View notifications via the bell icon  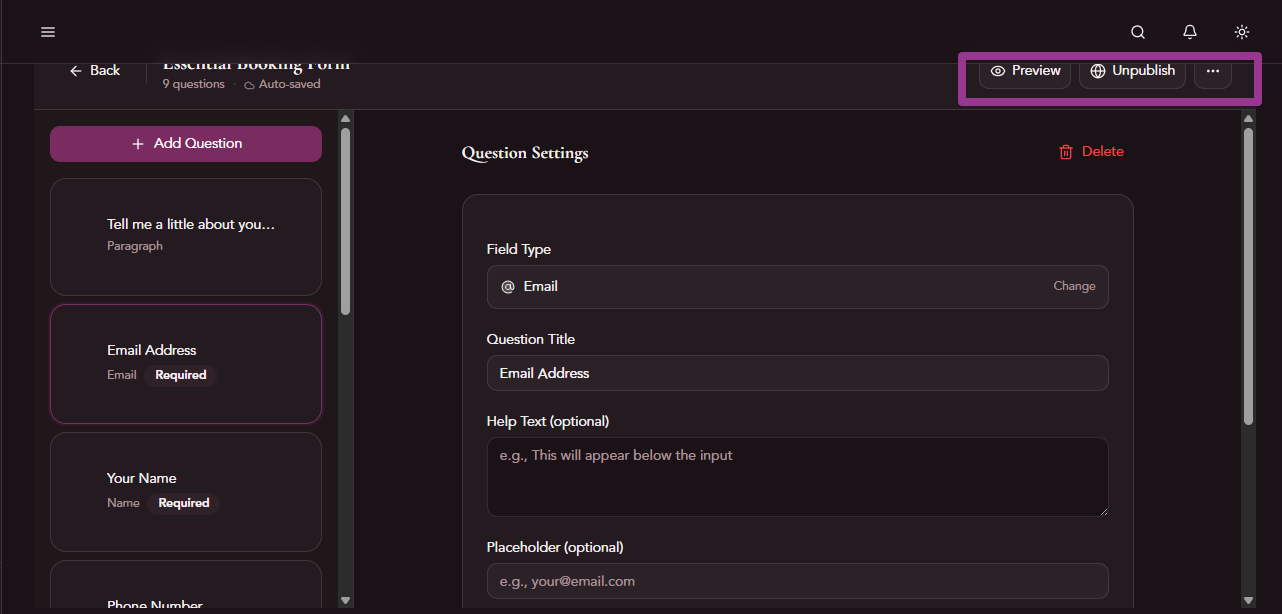click(1189, 31)
